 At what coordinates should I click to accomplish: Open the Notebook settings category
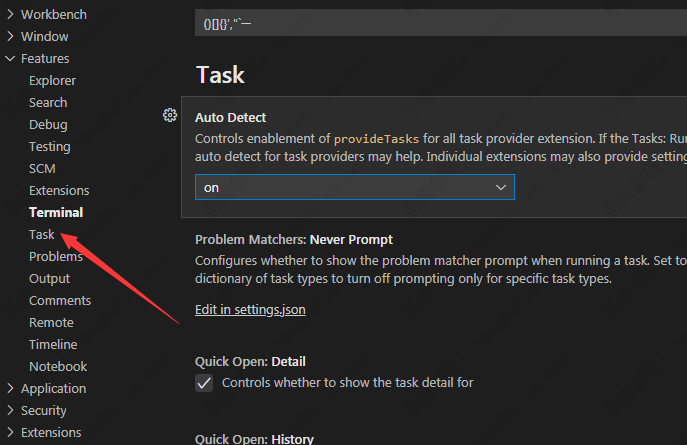pos(58,367)
